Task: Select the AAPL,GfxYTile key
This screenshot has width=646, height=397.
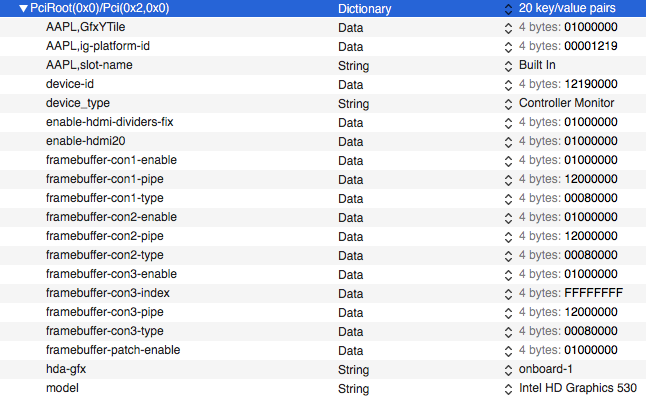Action: tap(85, 27)
